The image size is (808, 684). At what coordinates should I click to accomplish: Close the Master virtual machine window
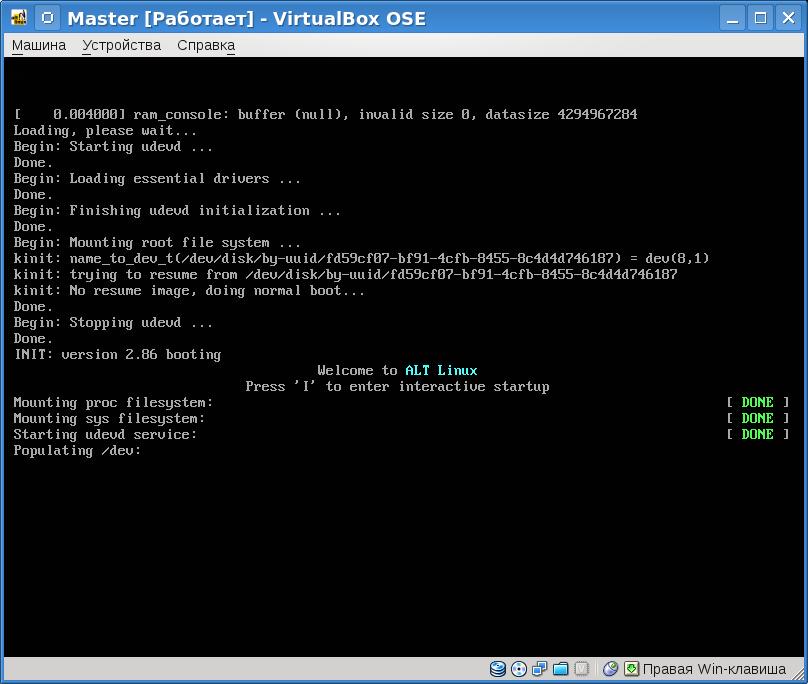point(786,18)
